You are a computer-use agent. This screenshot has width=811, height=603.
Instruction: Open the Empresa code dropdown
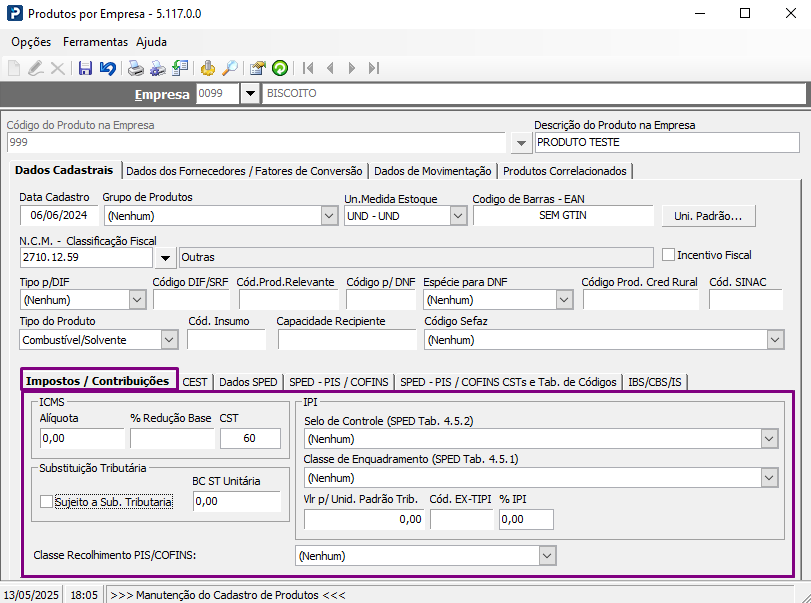pyautogui.click(x=250, y=94)
